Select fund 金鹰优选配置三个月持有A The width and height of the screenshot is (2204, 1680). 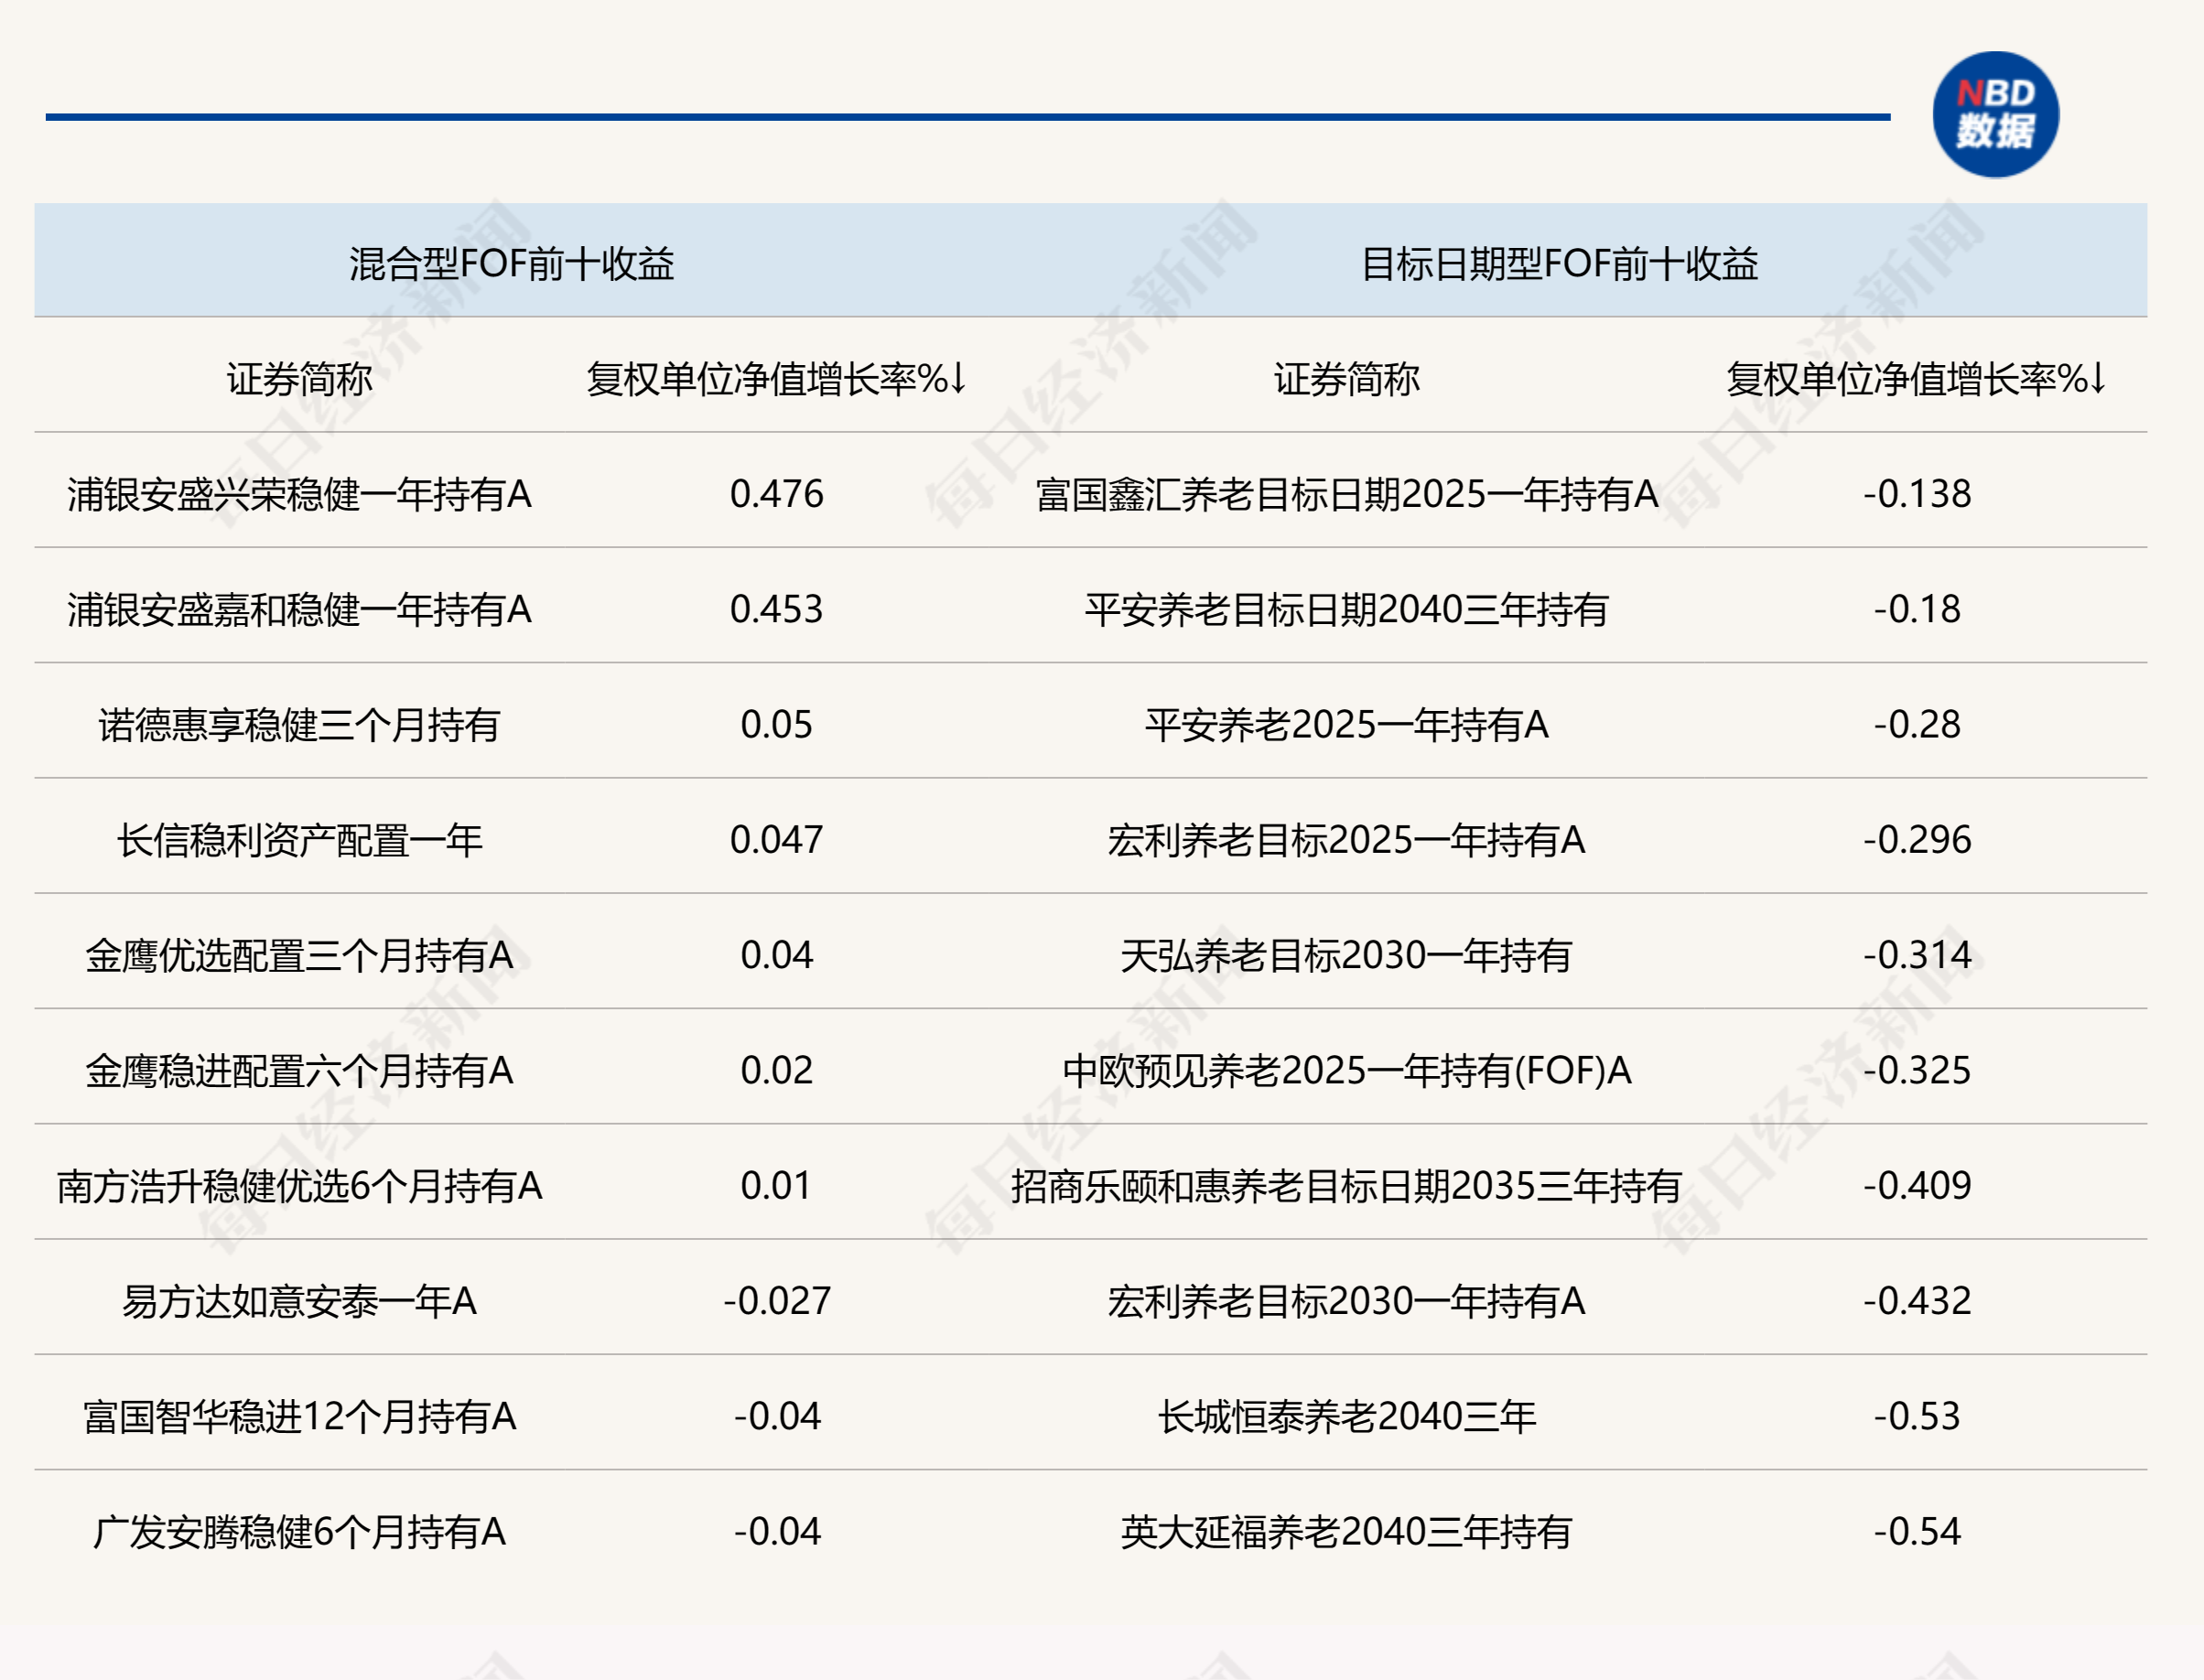(299, 955)
